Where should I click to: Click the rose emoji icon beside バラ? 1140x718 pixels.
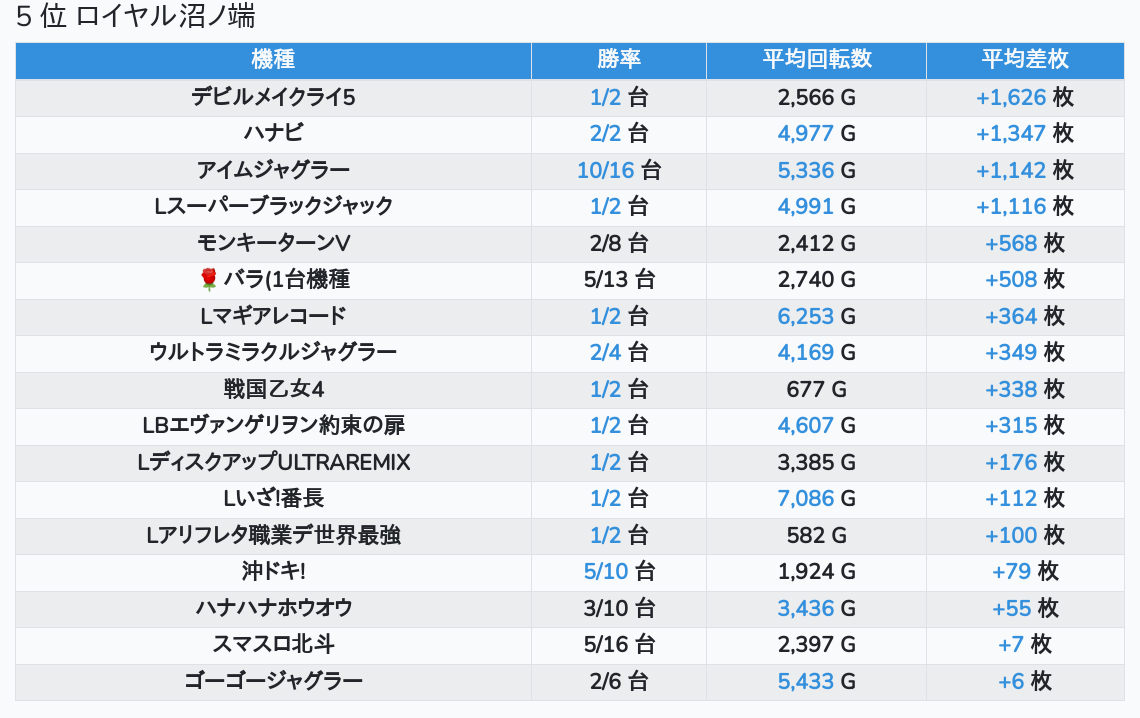[x=209, y=279]
